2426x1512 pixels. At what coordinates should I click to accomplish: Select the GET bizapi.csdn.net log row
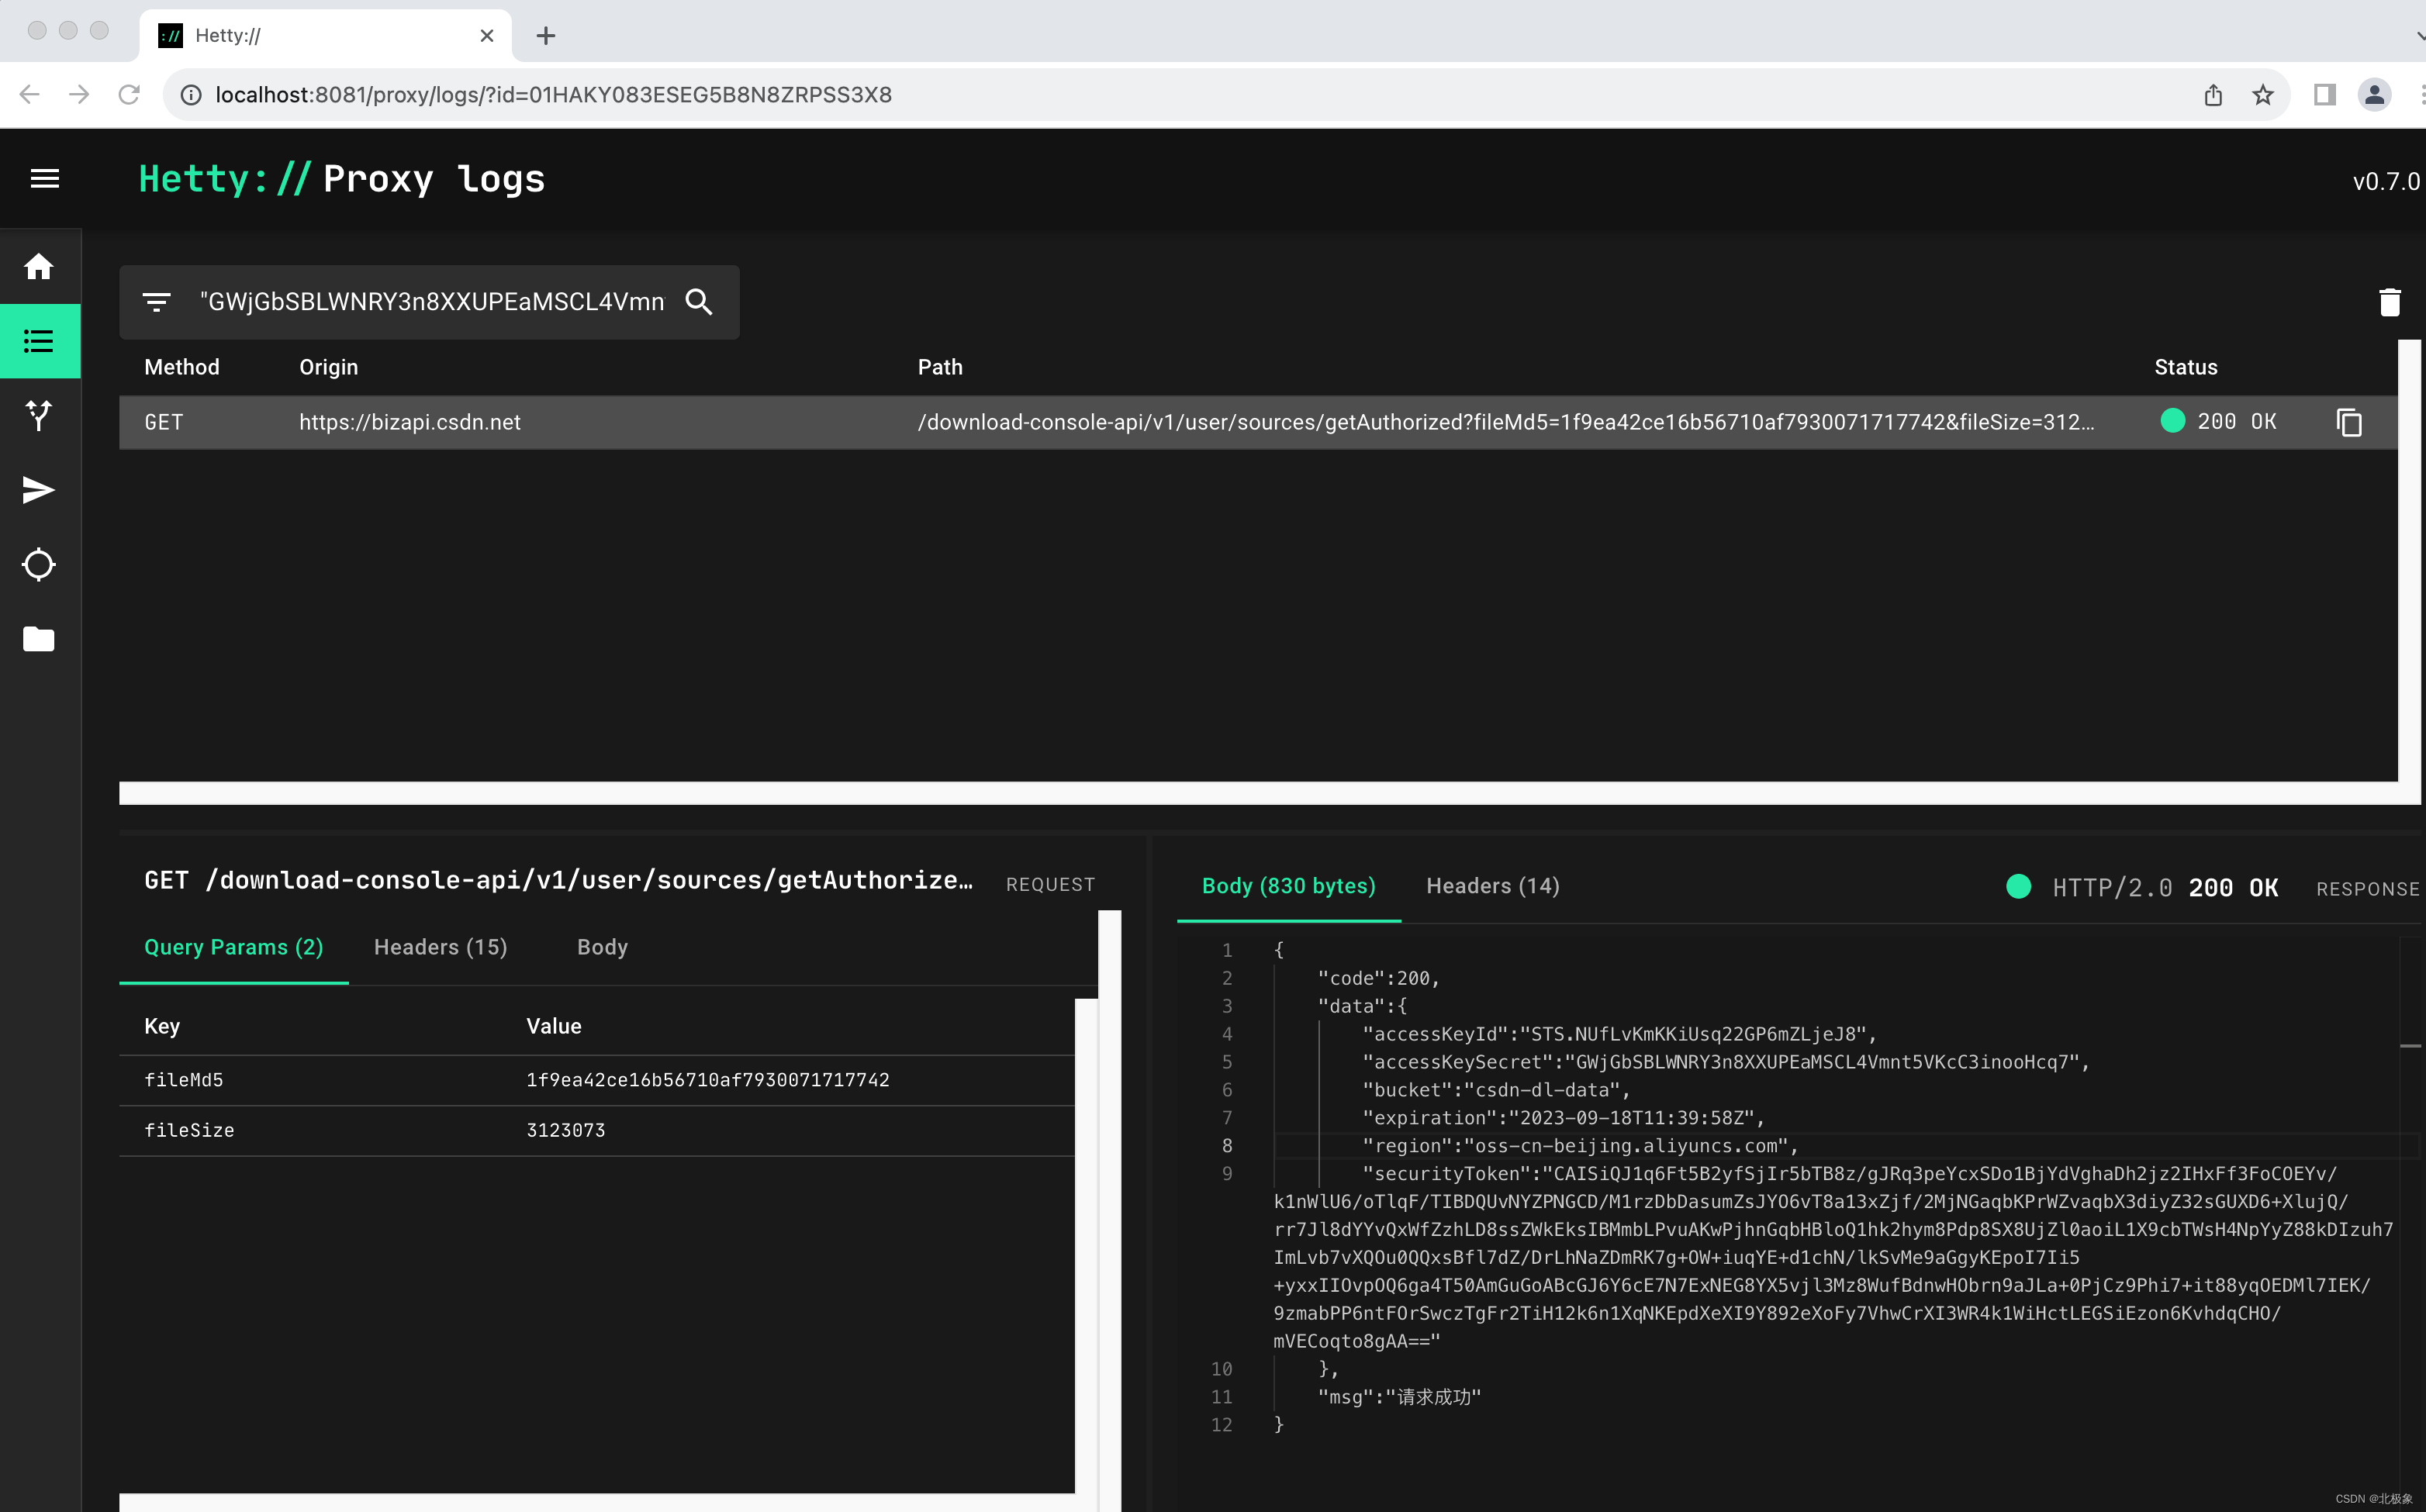[x=1258, y=422]
